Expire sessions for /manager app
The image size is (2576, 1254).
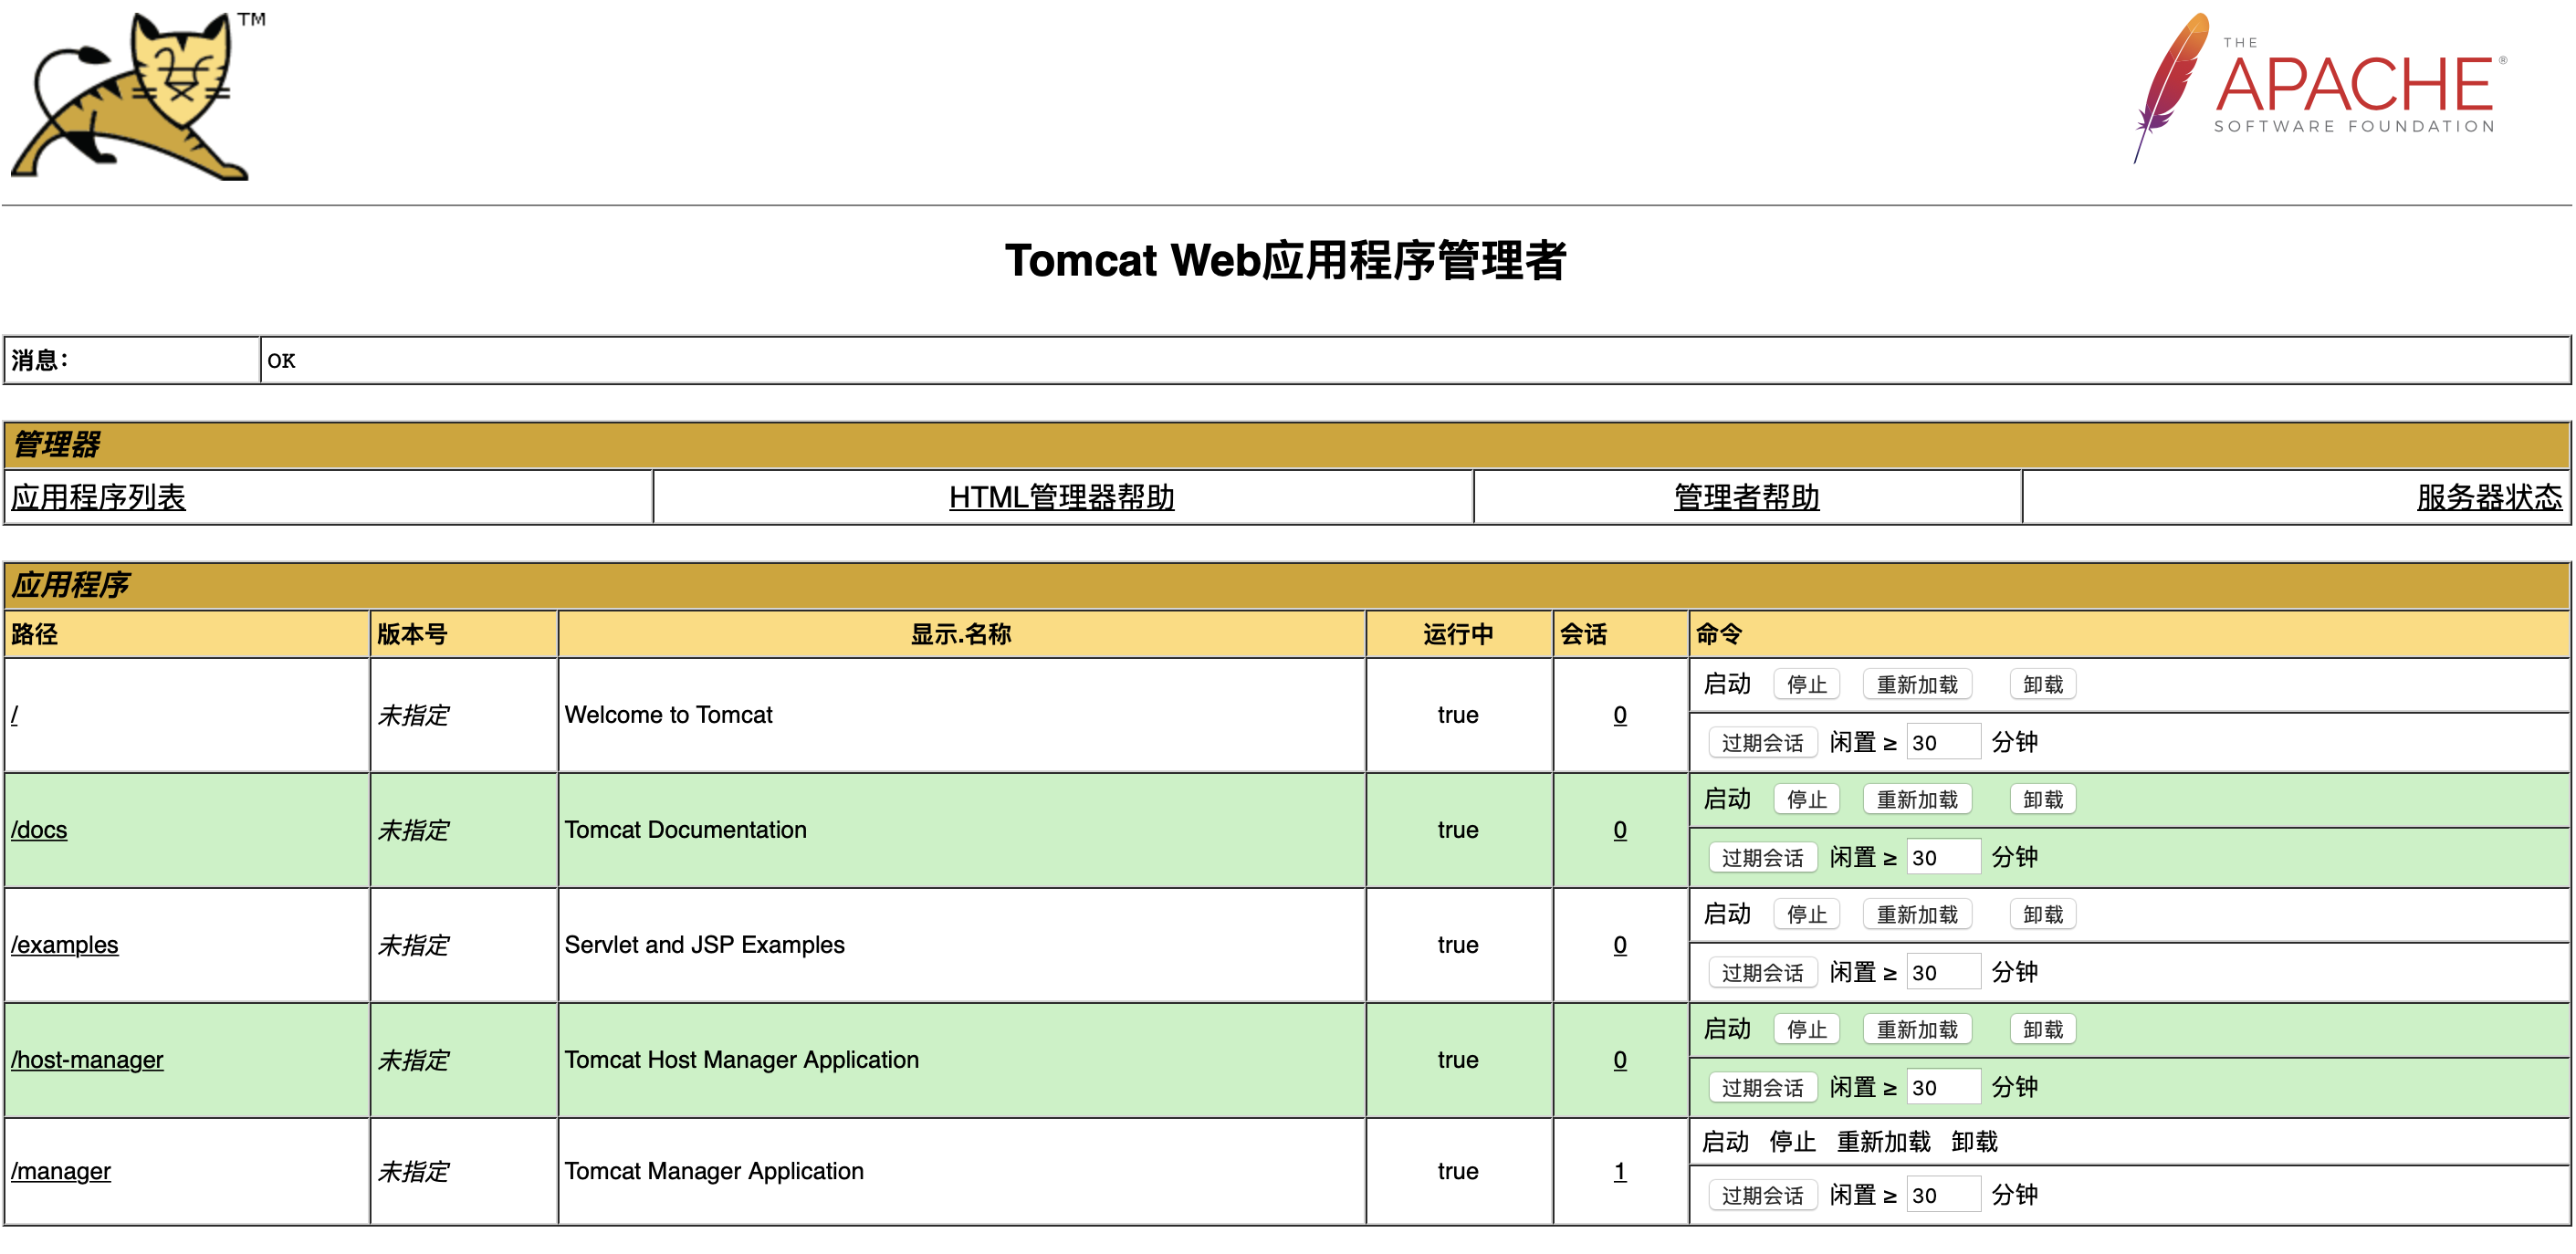(x=1762, y=1196)
